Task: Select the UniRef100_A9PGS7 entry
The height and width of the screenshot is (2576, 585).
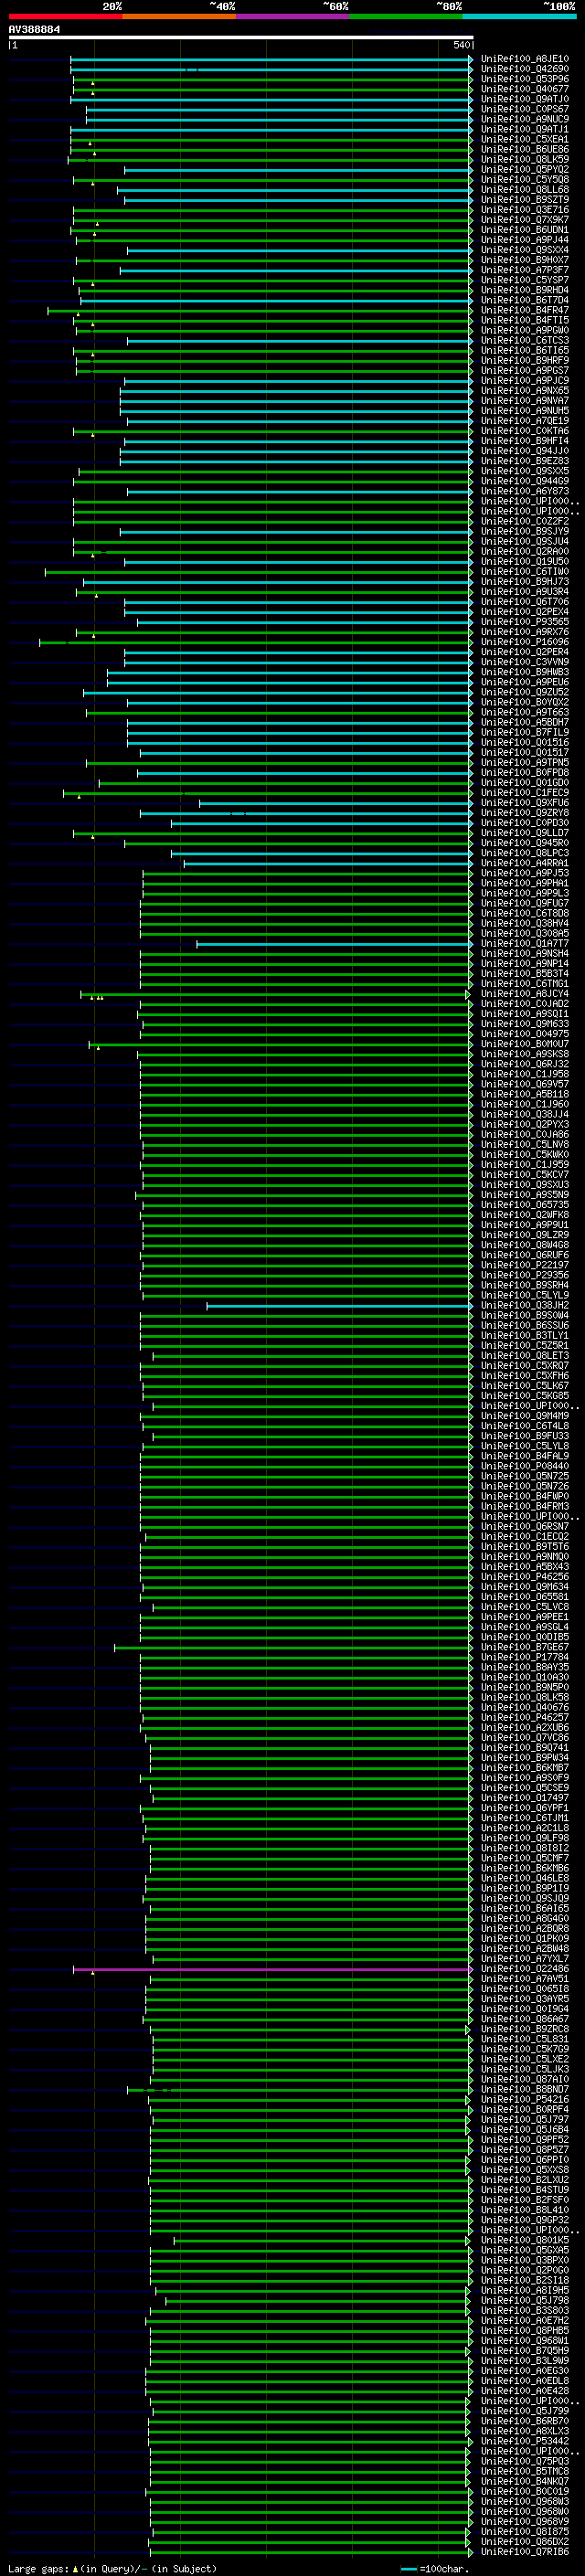Action: tap(525, 370)
